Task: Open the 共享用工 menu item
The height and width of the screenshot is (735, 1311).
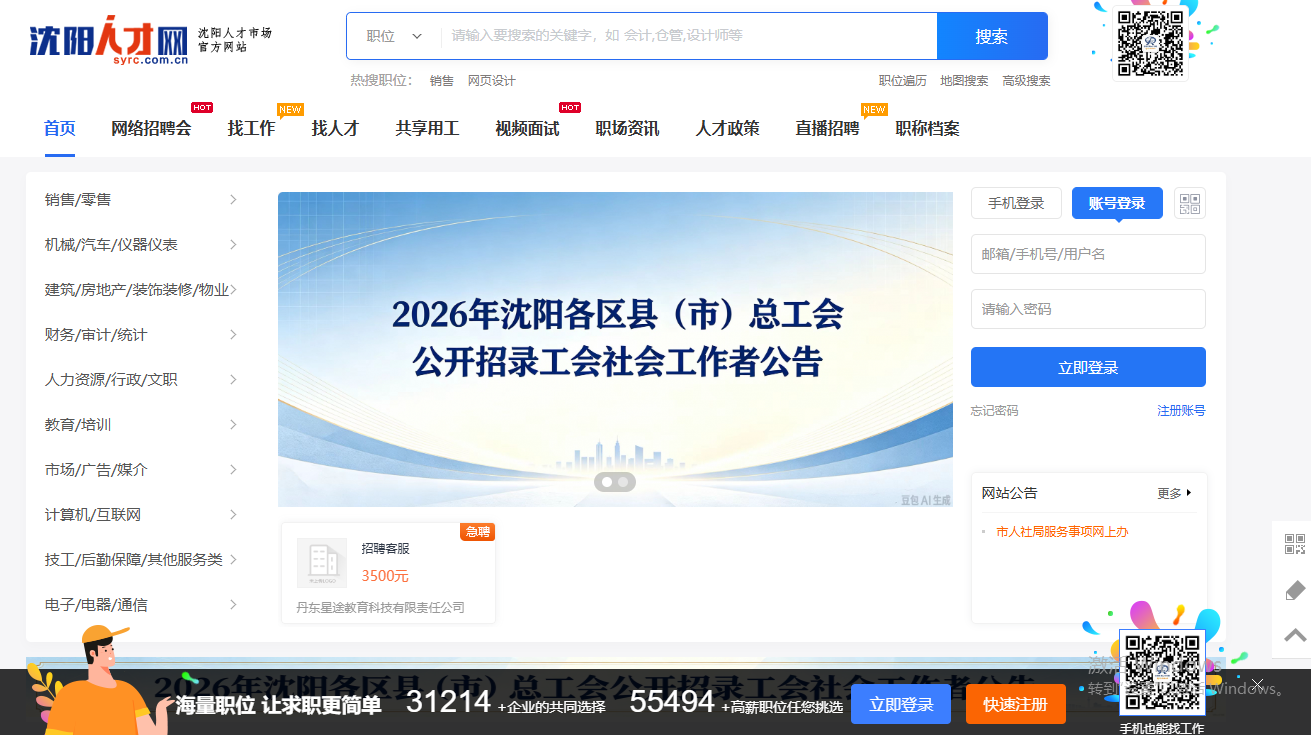Action: pyautogui.click(x=427, y=128)
